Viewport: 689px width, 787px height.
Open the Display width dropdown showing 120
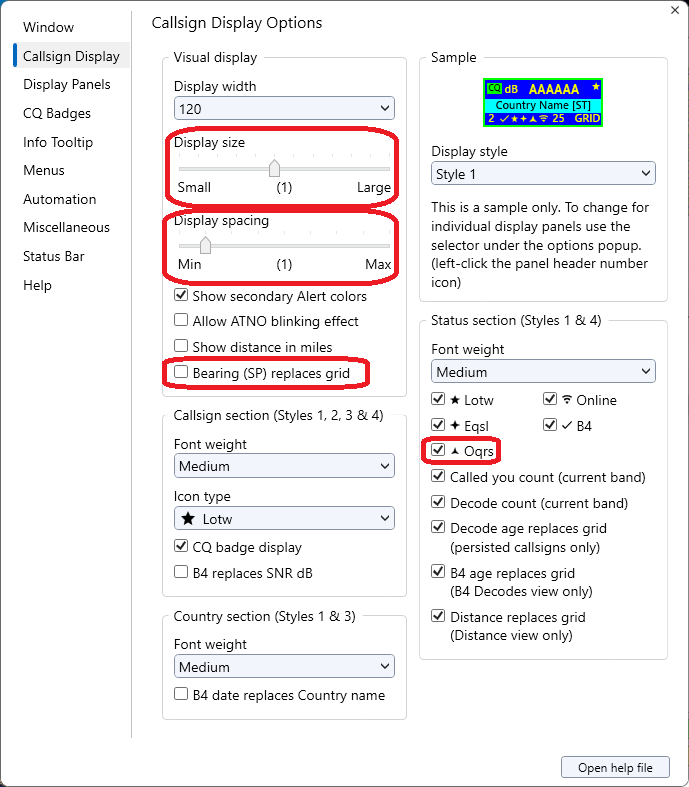pyautogui.click(x=284, y=108)
